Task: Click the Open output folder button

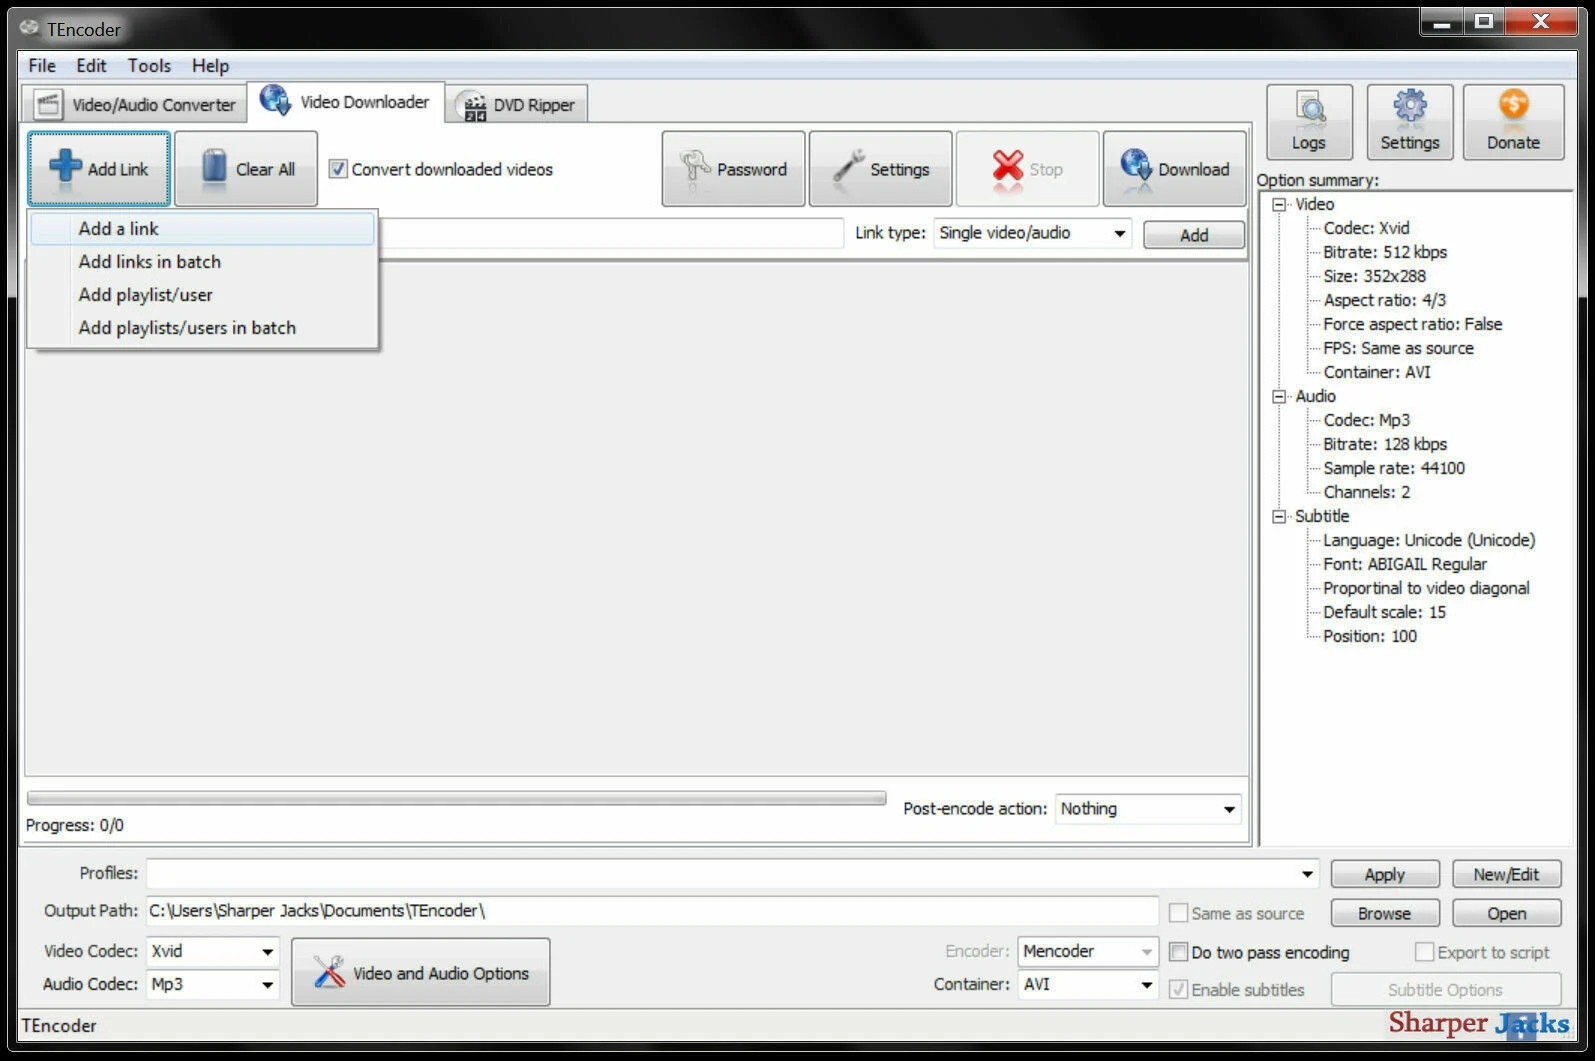Action: 1506,913
